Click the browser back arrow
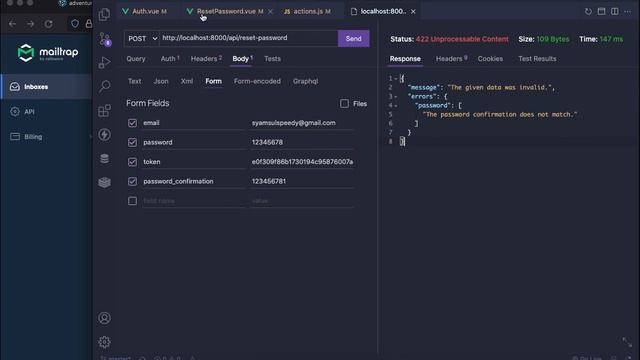This screenshot has height=360, width=640. [12, 24]
